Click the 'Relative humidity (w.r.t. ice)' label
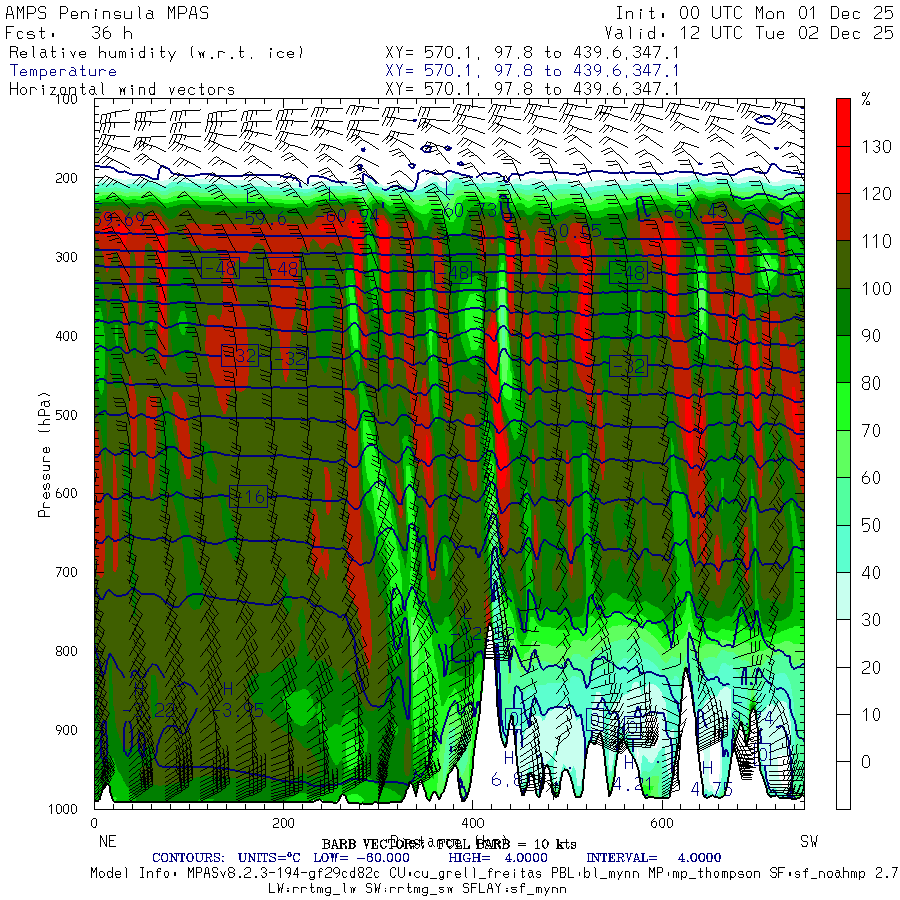 tap(156, 53)
